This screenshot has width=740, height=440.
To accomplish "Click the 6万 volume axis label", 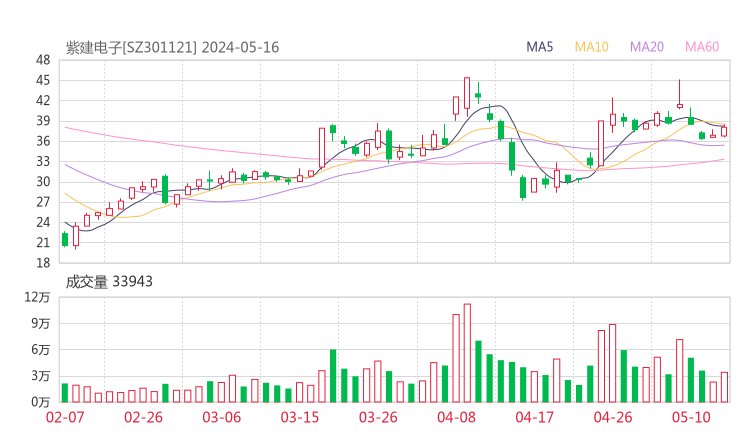I will tap(41, 350).
